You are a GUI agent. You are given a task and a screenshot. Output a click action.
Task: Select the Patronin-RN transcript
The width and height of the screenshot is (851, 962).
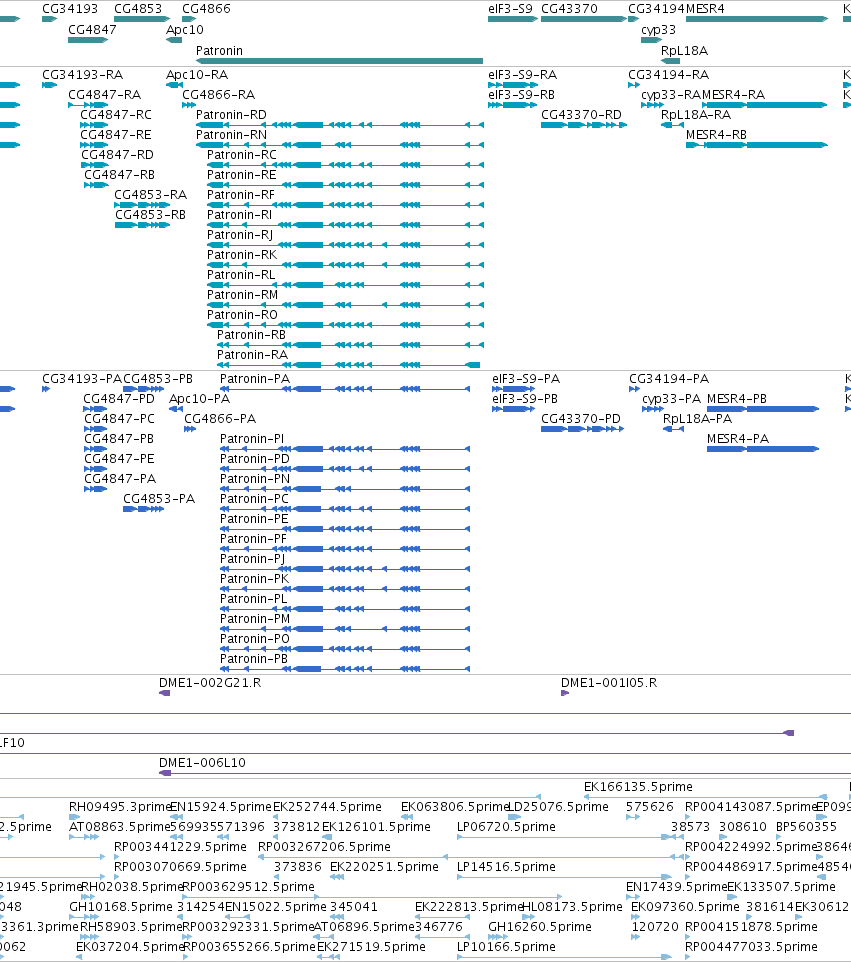339,145
